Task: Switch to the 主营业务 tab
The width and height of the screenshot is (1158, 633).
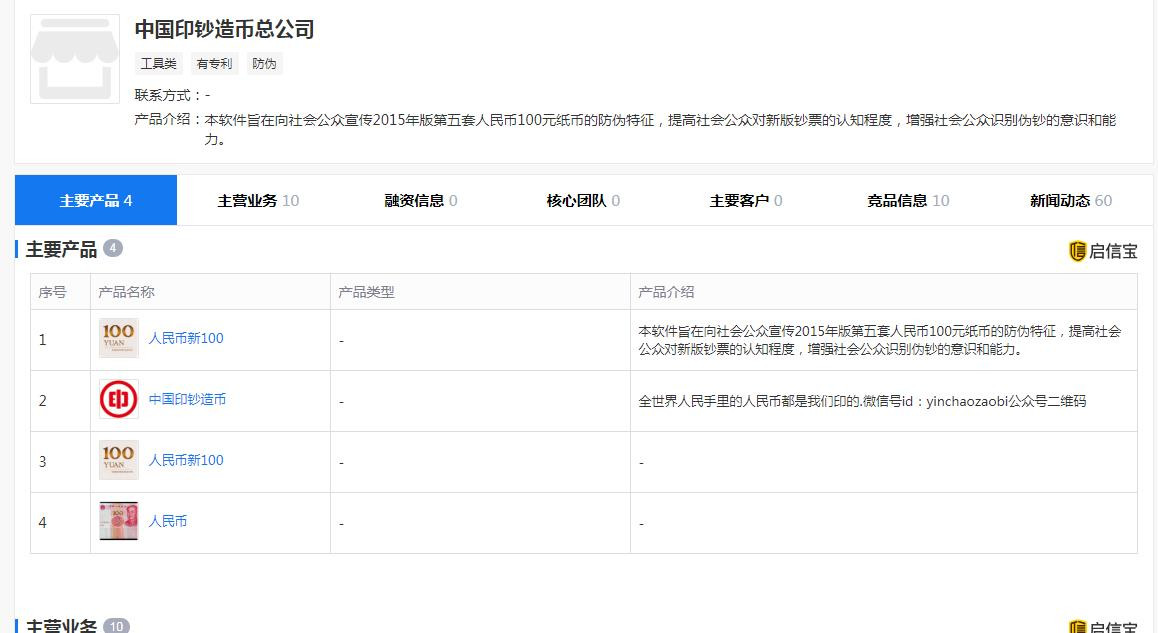Action: point(258,201)
